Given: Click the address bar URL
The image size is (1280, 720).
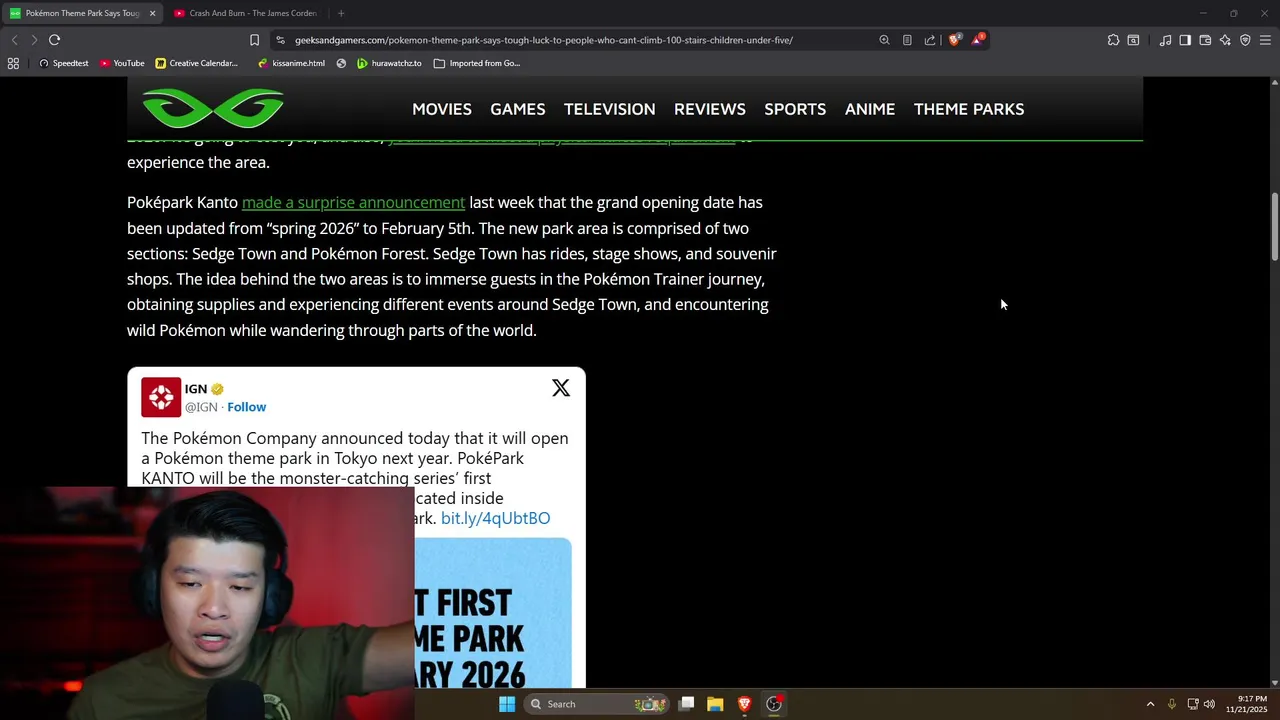Looking at the screenshot, I should coord(544,40).
